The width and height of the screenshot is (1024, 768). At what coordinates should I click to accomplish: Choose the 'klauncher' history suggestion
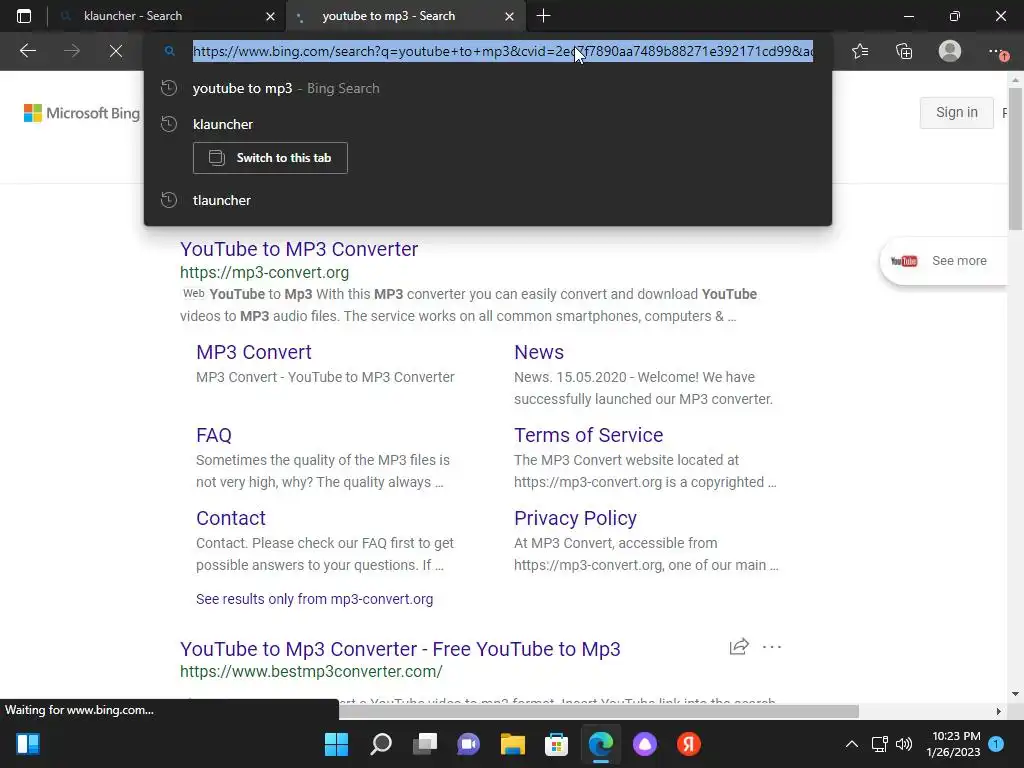click(x=488, y=124)
